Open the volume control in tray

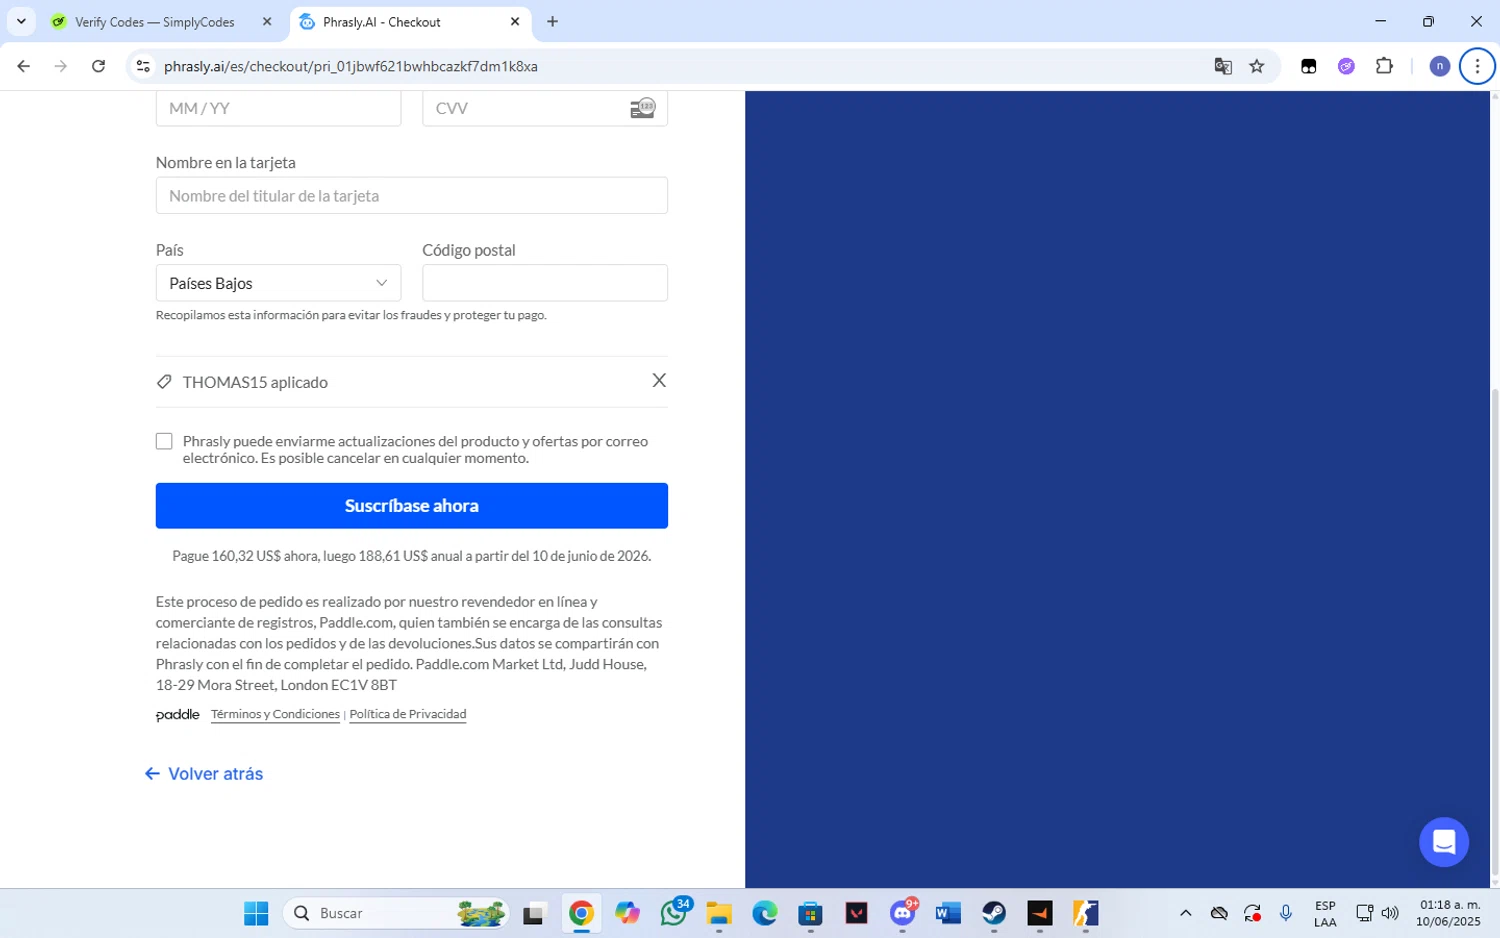tap(1390, 913)
